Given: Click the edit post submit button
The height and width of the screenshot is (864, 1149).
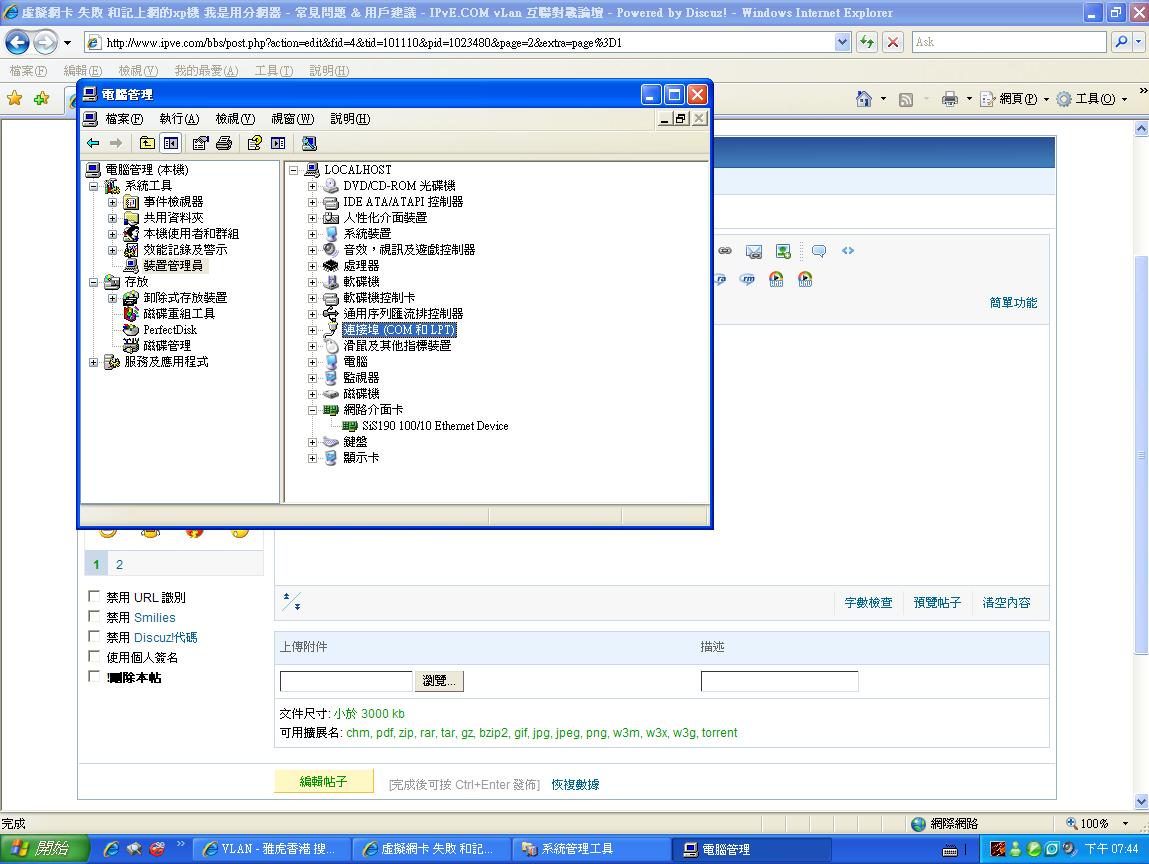Looking at the screenshot, I should [x=324, y=781].
